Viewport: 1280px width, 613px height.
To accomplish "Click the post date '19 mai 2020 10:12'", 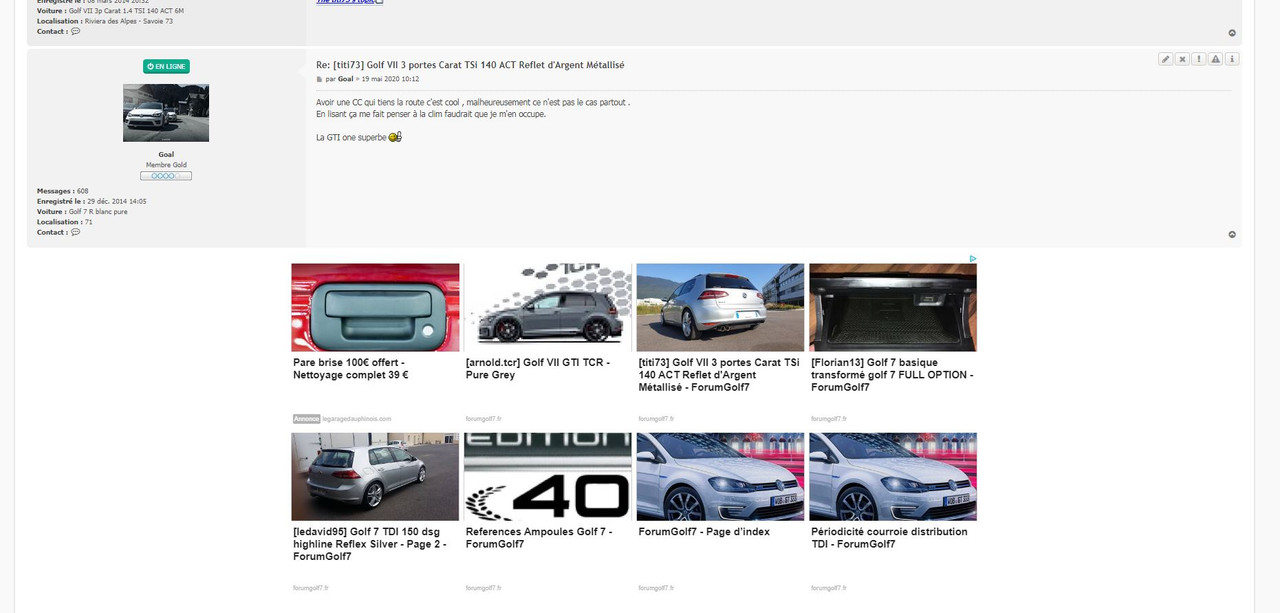I will 390,79.
